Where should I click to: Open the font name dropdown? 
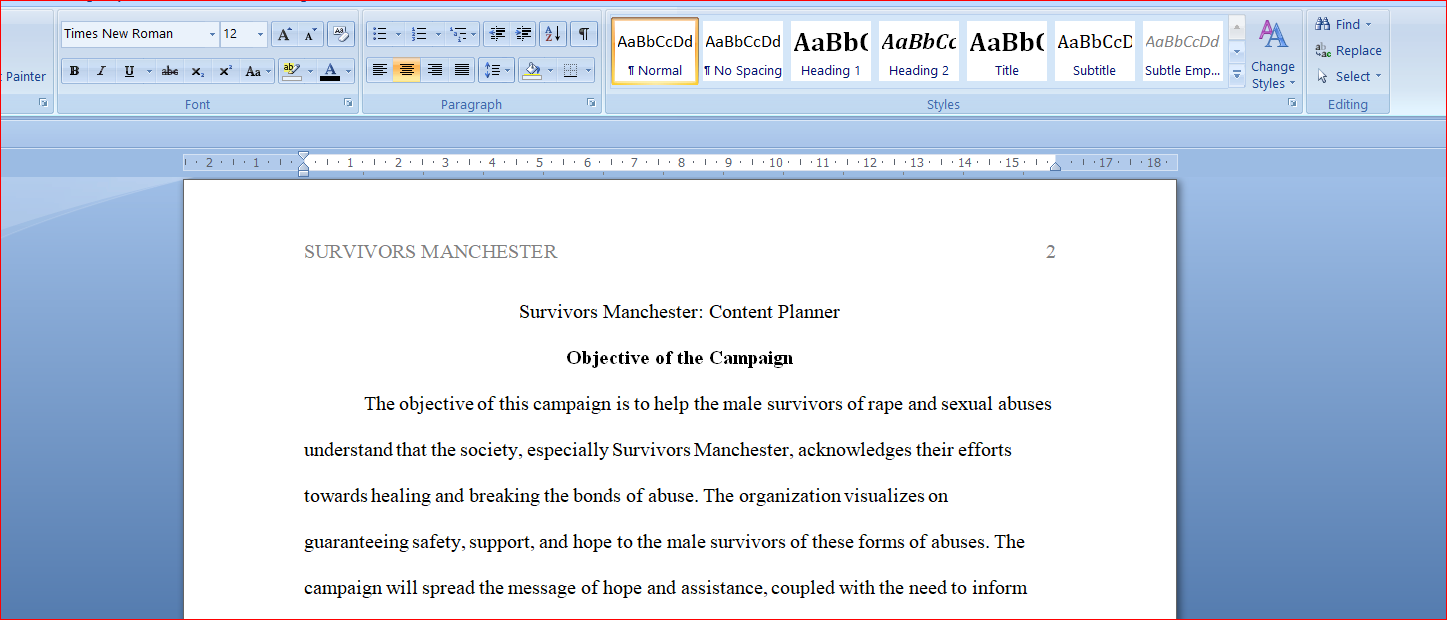click(x=212, y=34)
